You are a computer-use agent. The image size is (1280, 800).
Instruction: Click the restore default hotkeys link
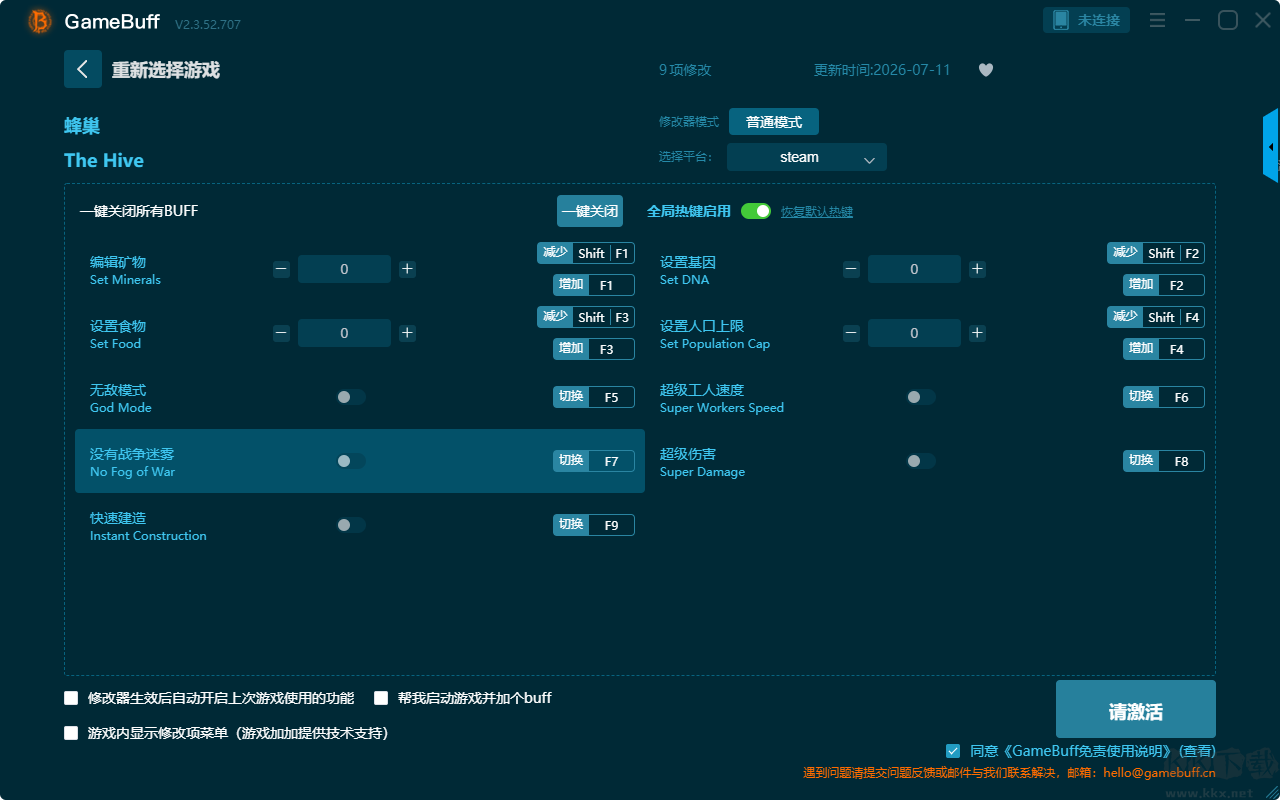817,212
